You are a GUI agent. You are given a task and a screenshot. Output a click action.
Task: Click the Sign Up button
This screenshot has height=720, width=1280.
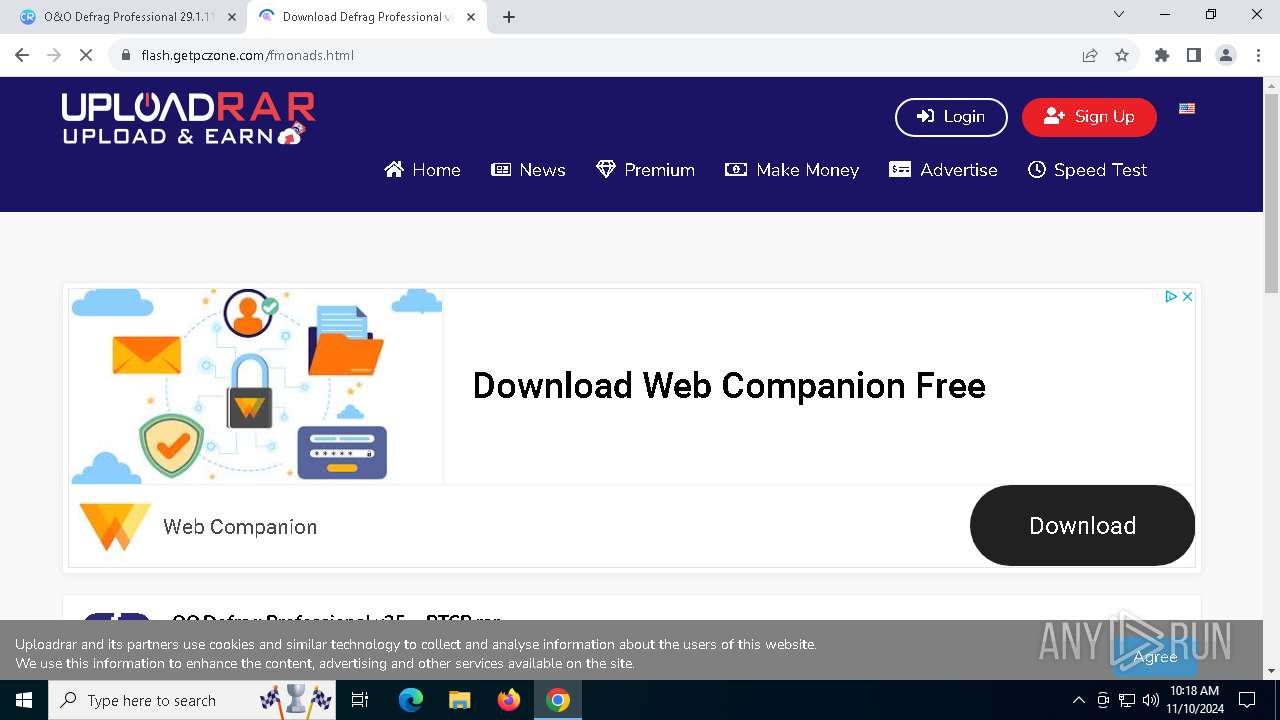pos(1089,117)
